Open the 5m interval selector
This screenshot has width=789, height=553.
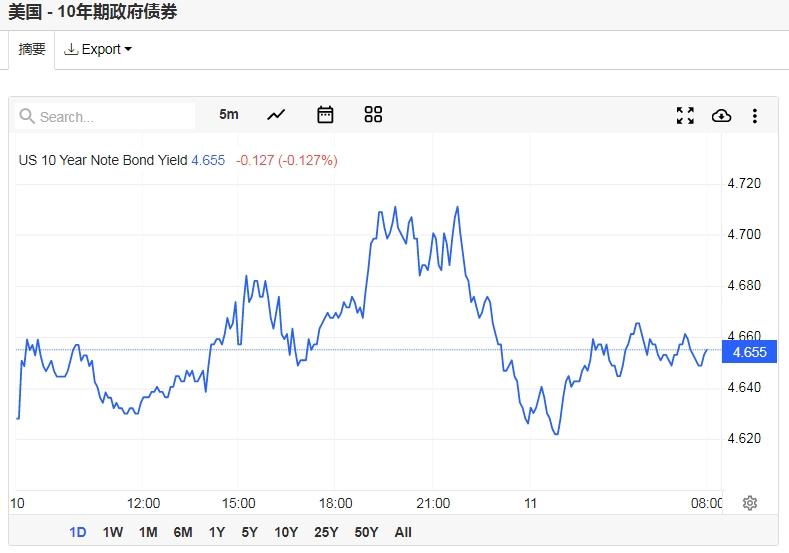coord(229,115)
